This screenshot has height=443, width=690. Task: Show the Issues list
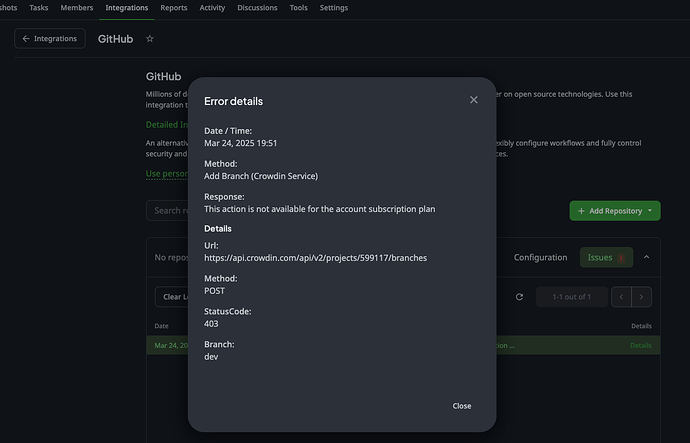click(x=606, y=257)
